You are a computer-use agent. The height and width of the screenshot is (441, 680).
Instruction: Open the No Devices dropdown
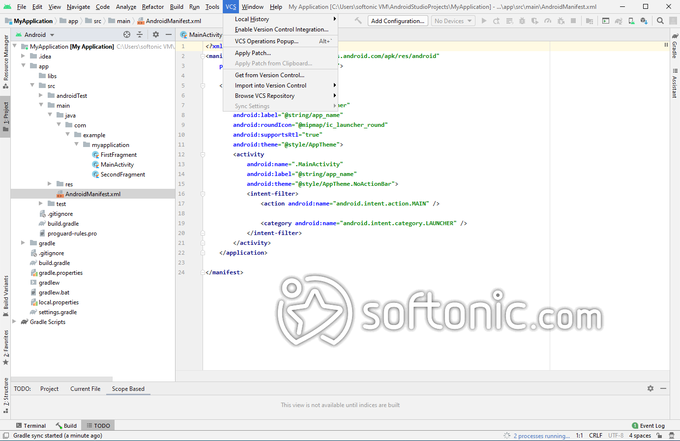(x=453, y=21)
